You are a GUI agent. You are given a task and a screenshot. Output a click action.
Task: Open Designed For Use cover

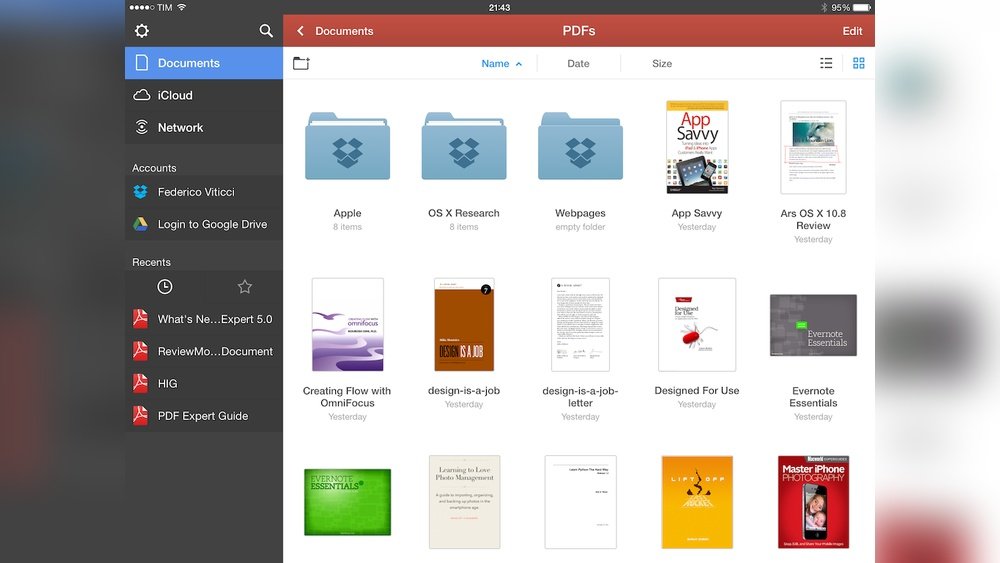click(697, 325)
